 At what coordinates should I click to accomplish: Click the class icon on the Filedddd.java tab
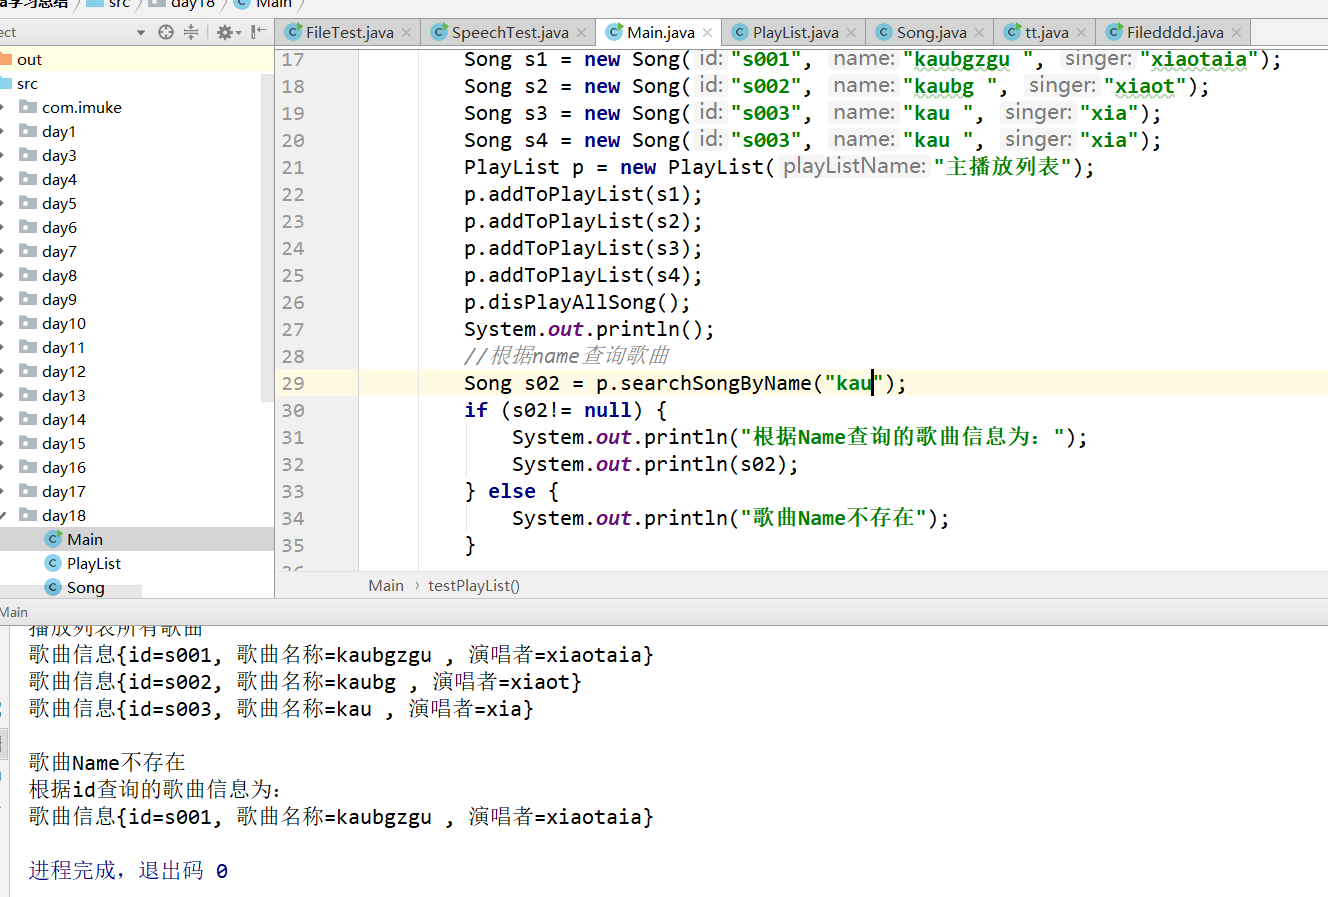click(1114, 32)
